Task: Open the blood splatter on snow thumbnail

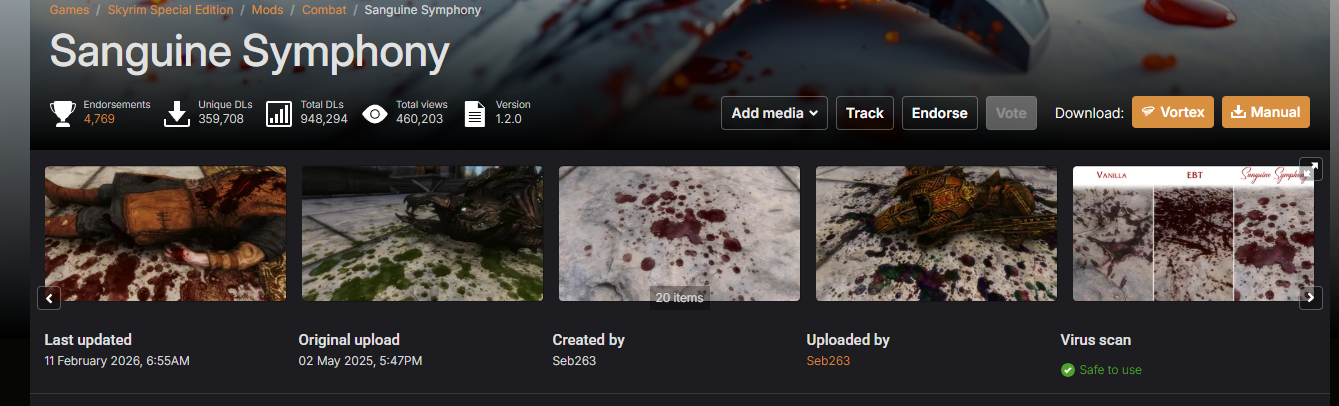Action: coord(679,233)
